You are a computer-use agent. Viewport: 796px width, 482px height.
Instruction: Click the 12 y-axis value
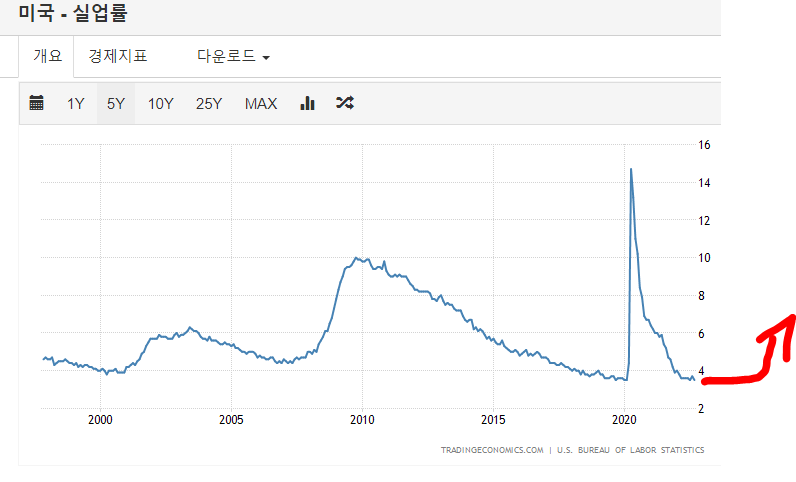(704, 221)
